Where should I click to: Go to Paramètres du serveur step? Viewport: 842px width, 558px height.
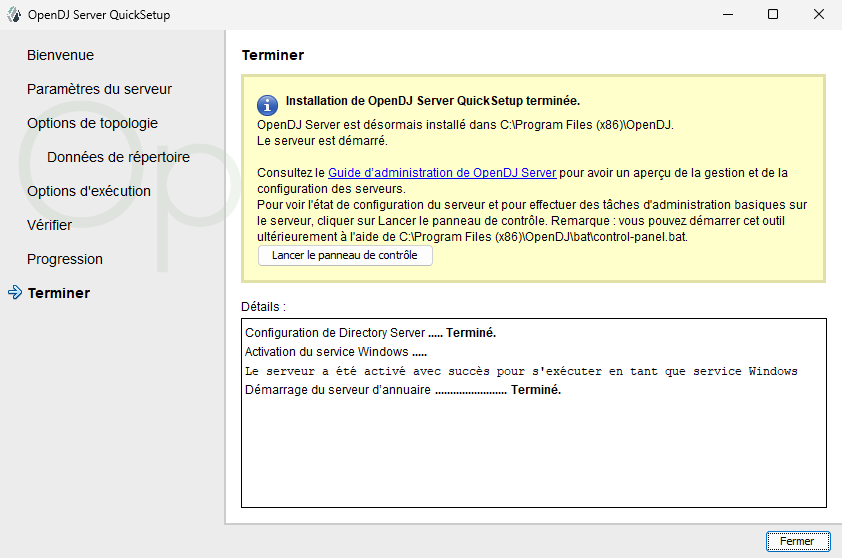(x=99, y=89)
